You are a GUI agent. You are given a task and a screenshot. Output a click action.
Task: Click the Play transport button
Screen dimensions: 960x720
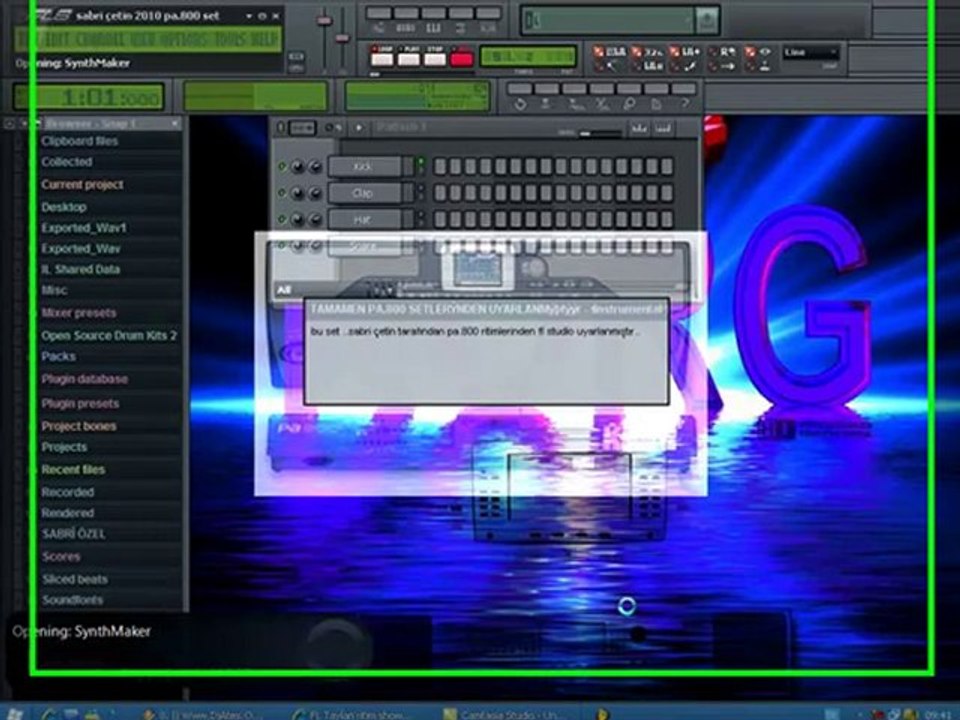[408, 59]
